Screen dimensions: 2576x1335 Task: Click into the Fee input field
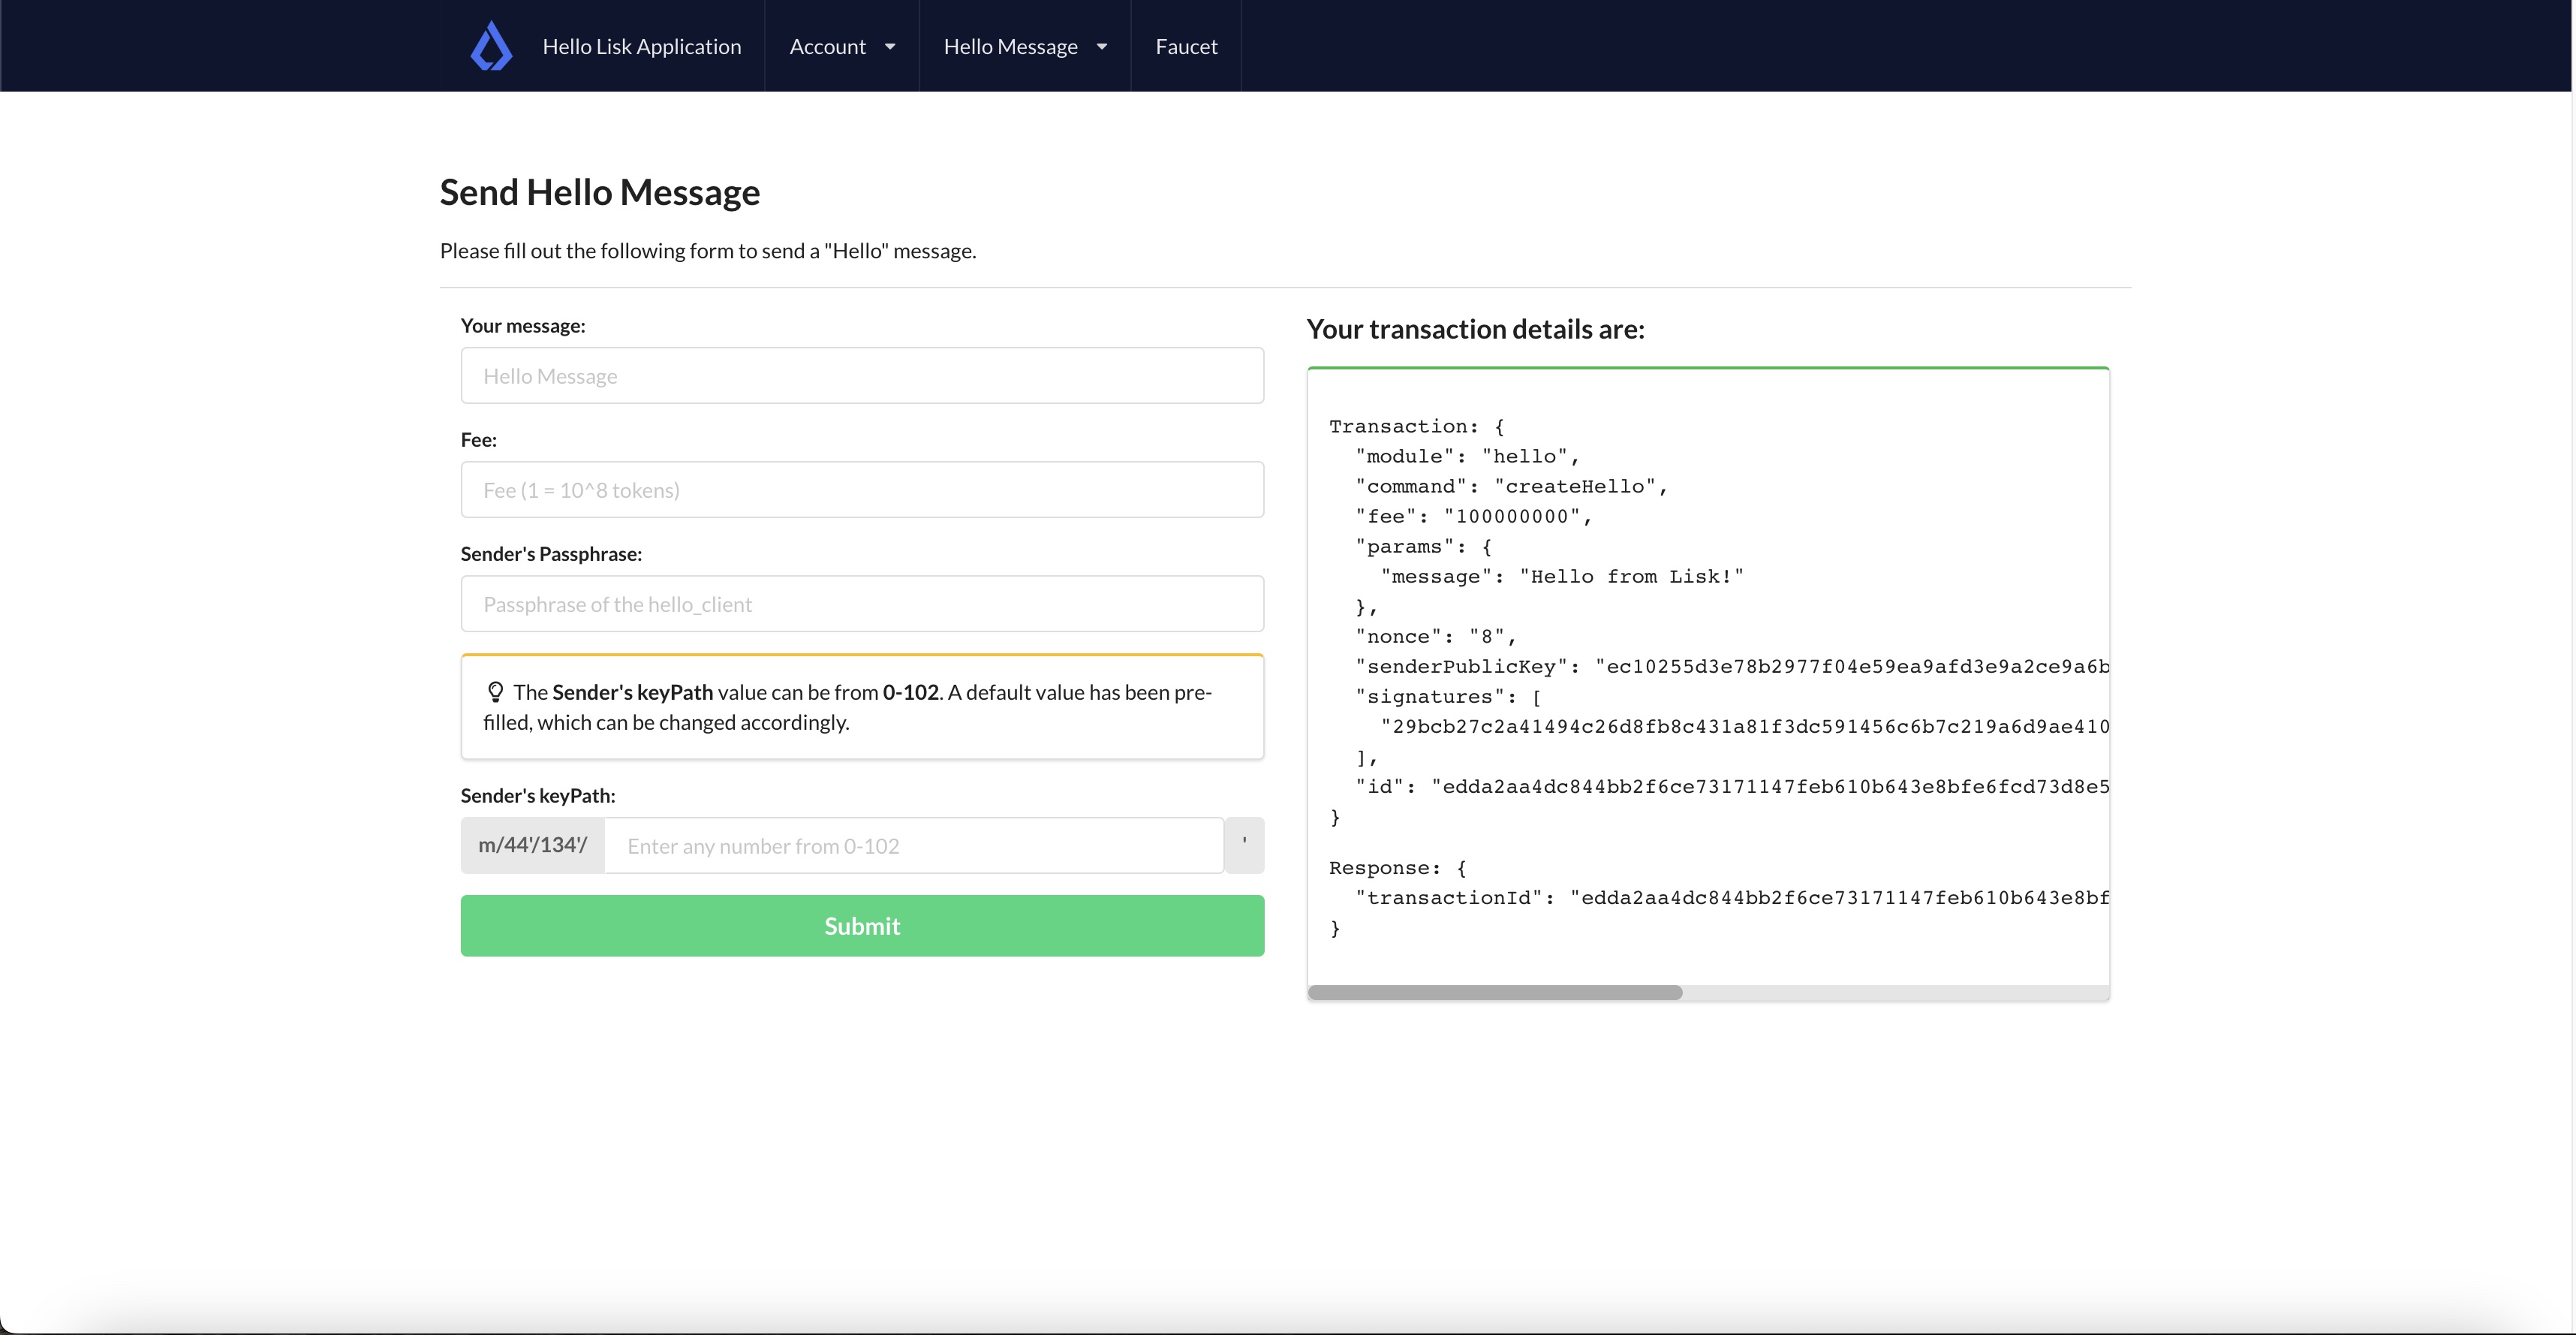862,490
